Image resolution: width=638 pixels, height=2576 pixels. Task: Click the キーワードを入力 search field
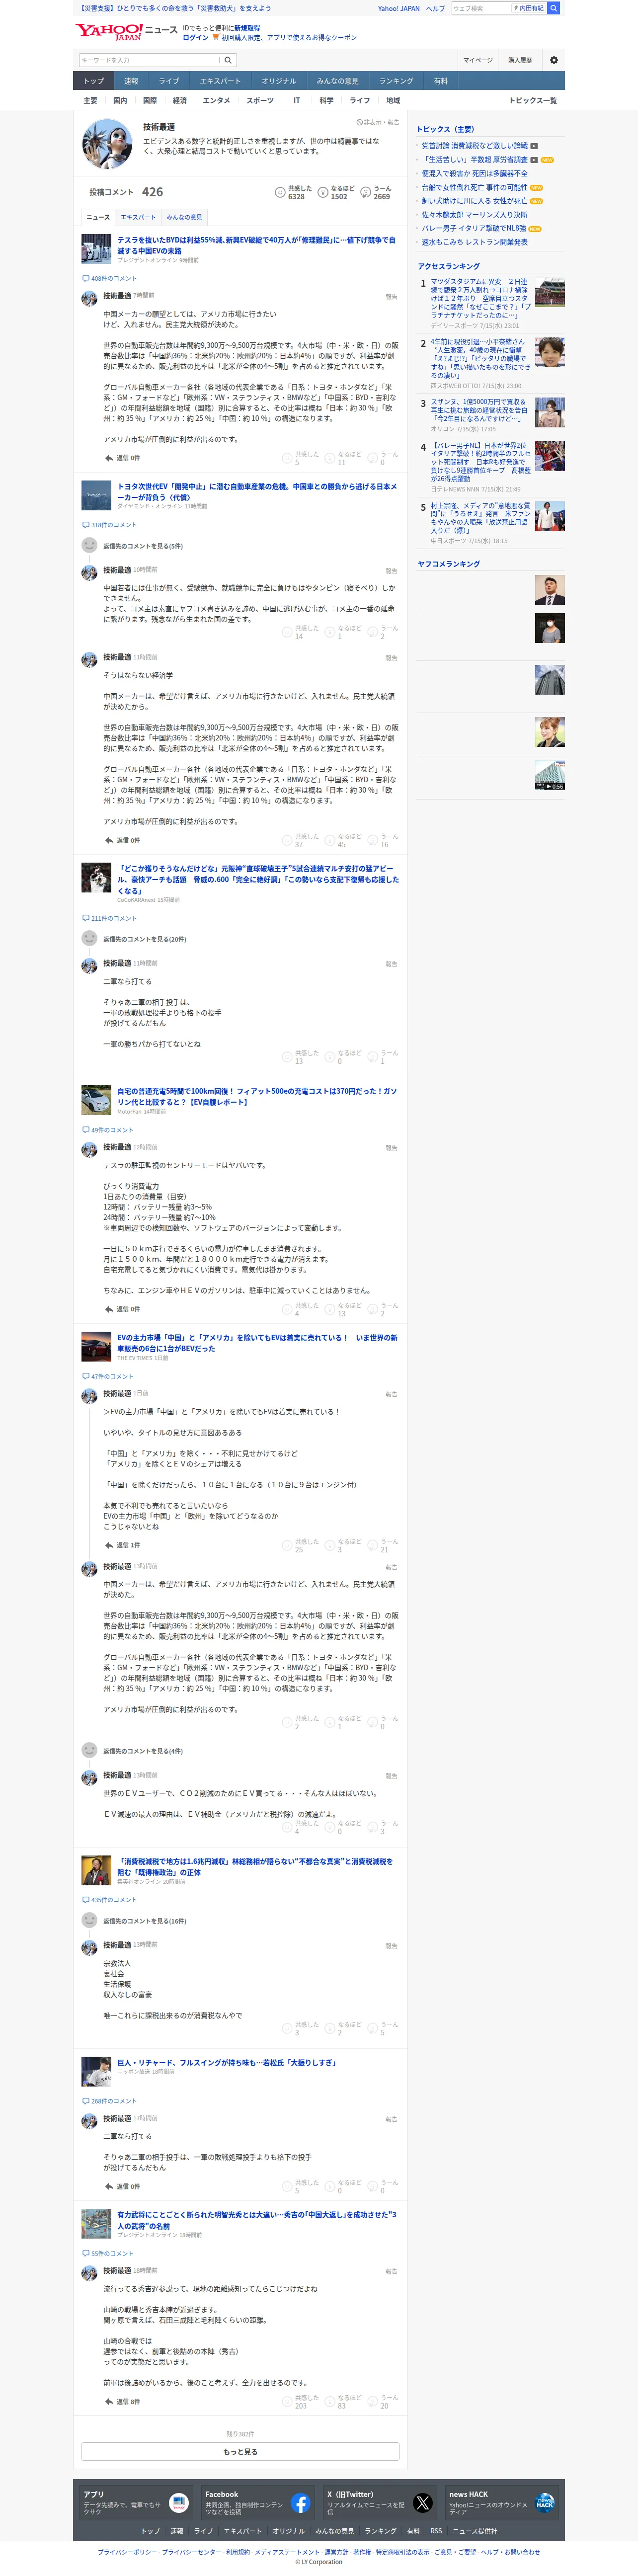[150, 60]
